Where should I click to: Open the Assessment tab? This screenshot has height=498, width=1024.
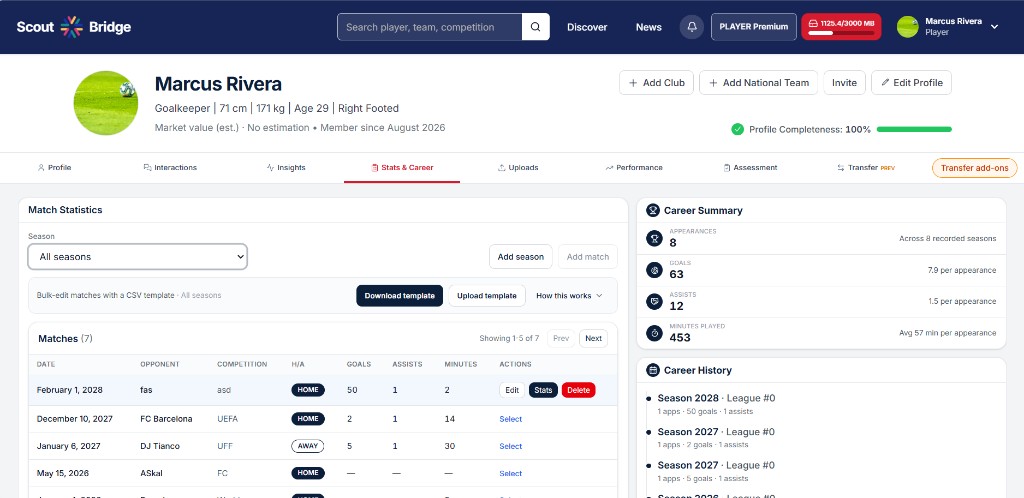coord(750,168)
